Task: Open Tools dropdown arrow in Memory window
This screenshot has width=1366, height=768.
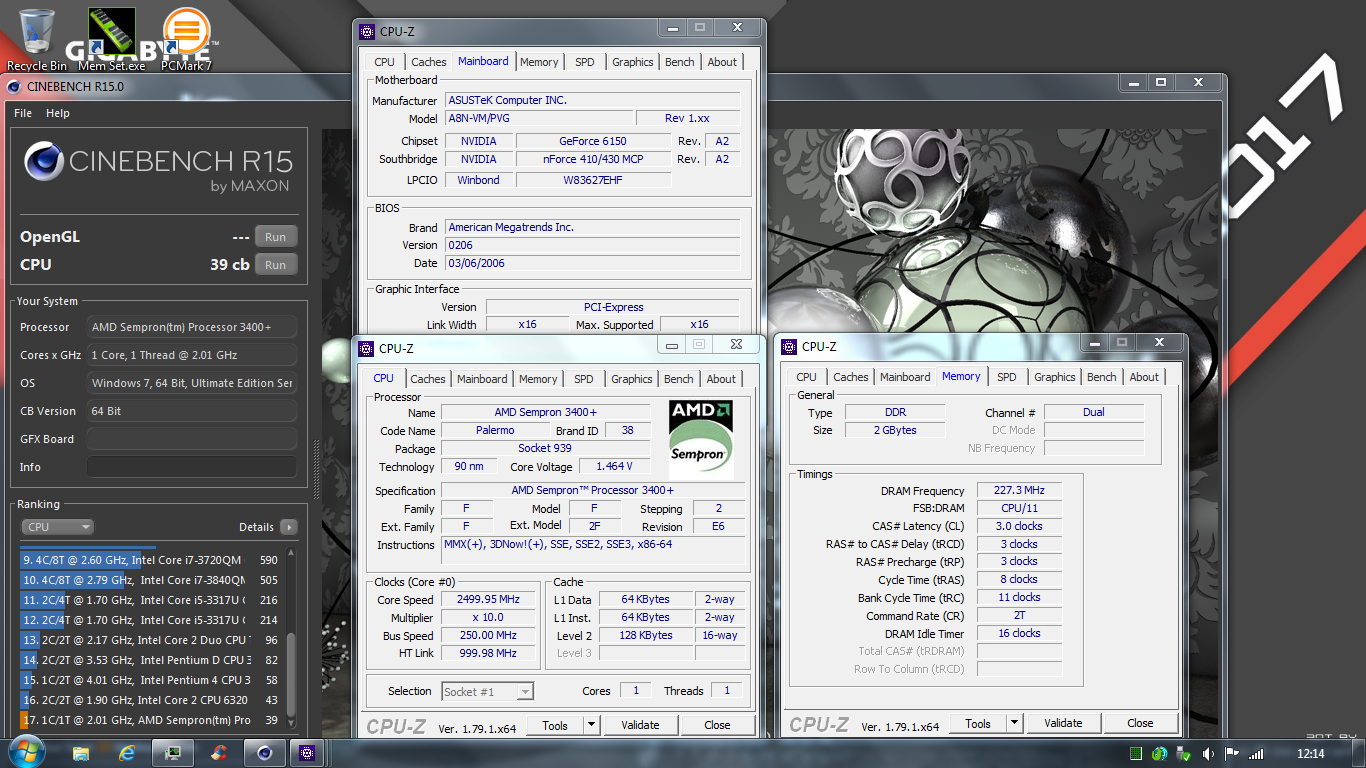Action: tap(1014, 723)
